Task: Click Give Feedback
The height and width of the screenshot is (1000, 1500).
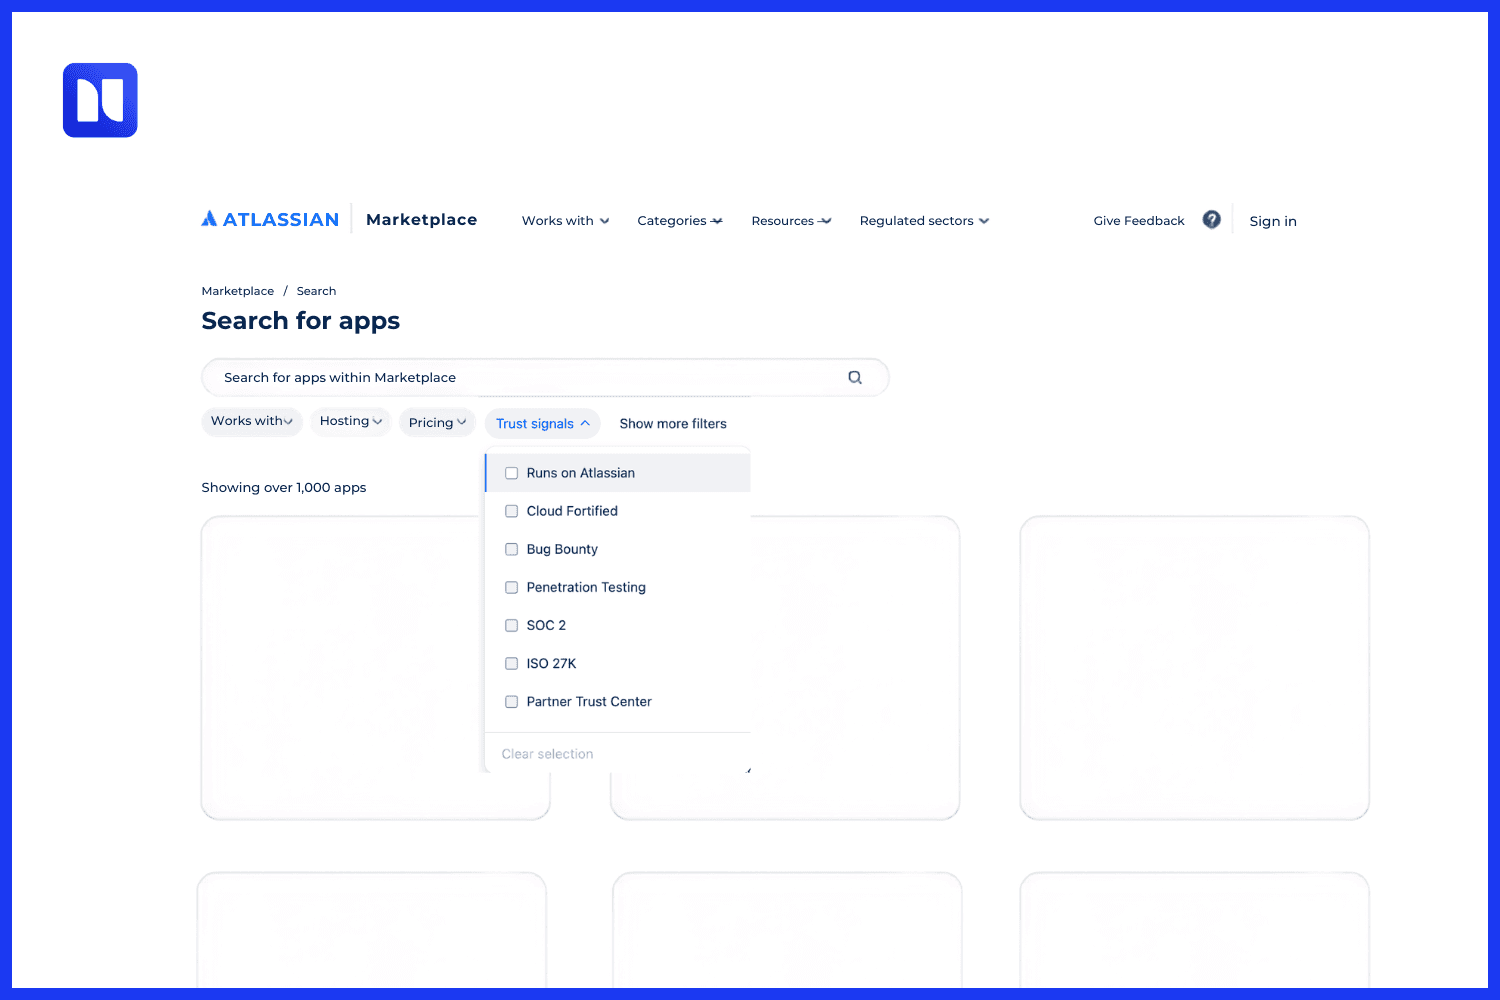Action: coord(1139,221)
